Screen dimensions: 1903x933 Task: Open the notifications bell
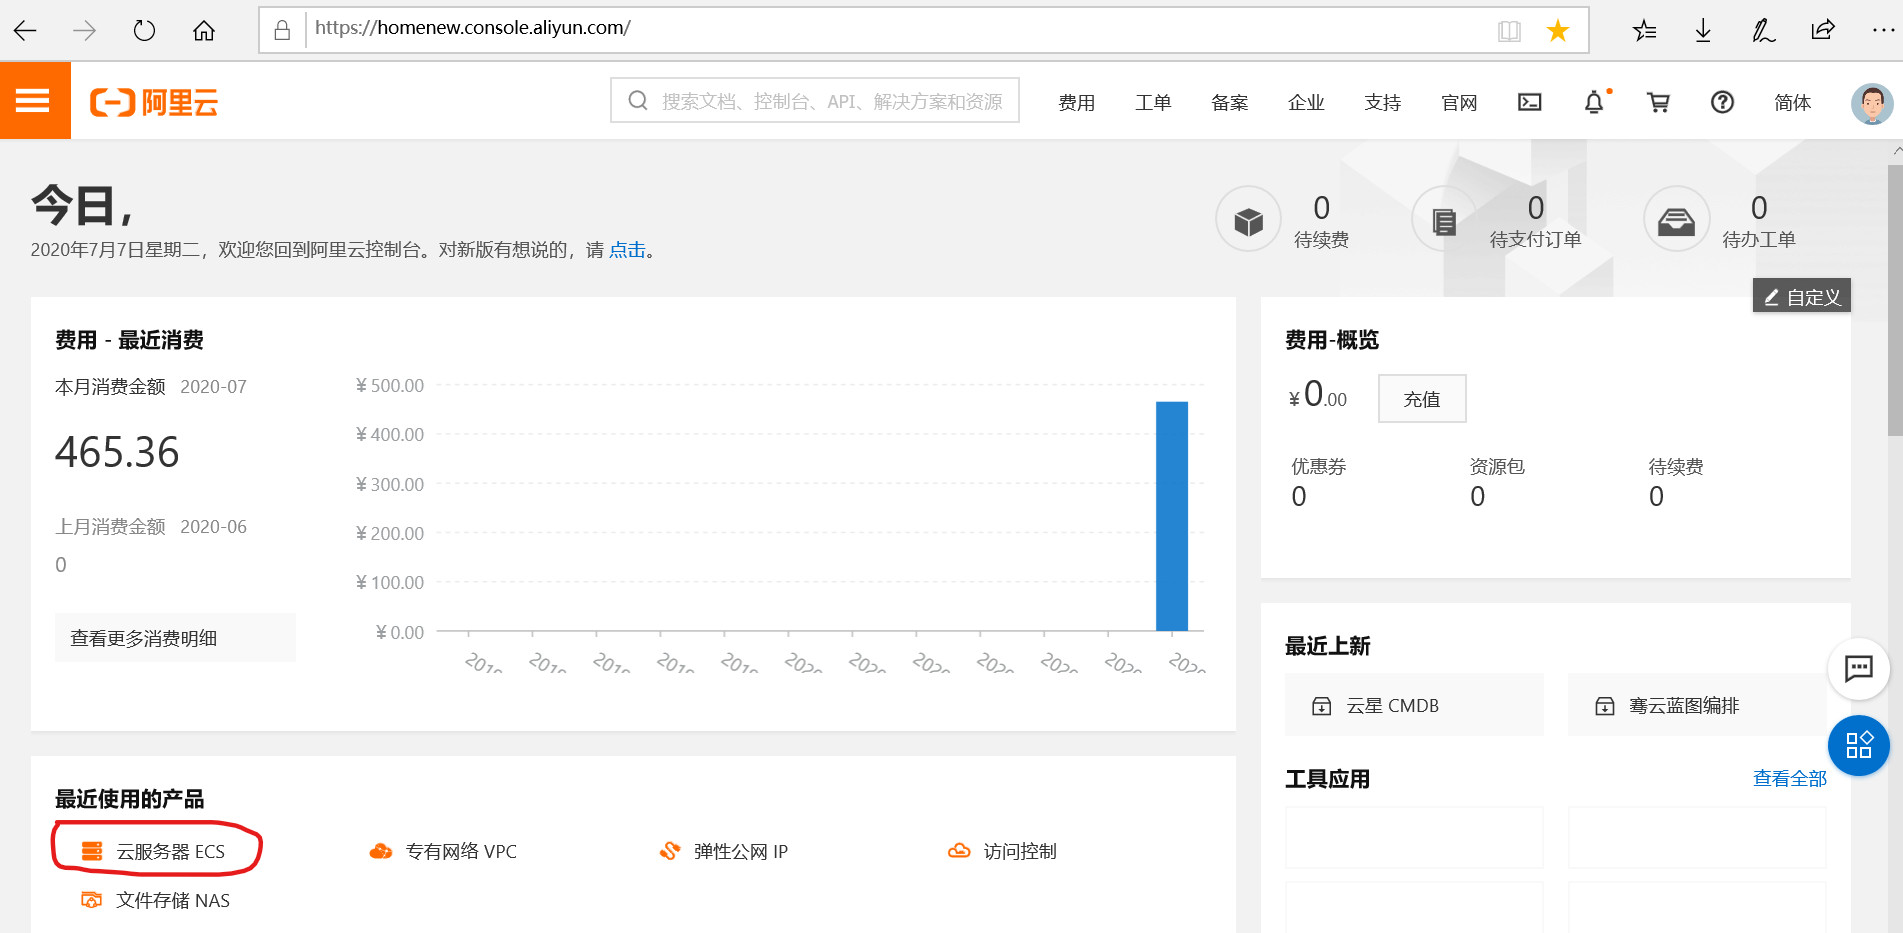click(x=1594, y=102)
